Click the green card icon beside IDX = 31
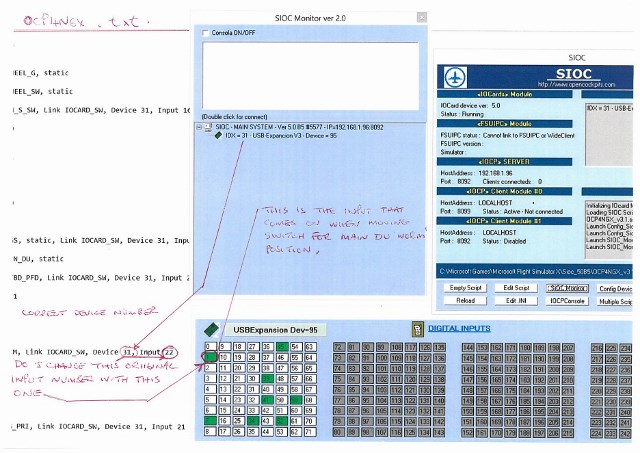This screenshot has width=640, height=453. click(218, 135)
